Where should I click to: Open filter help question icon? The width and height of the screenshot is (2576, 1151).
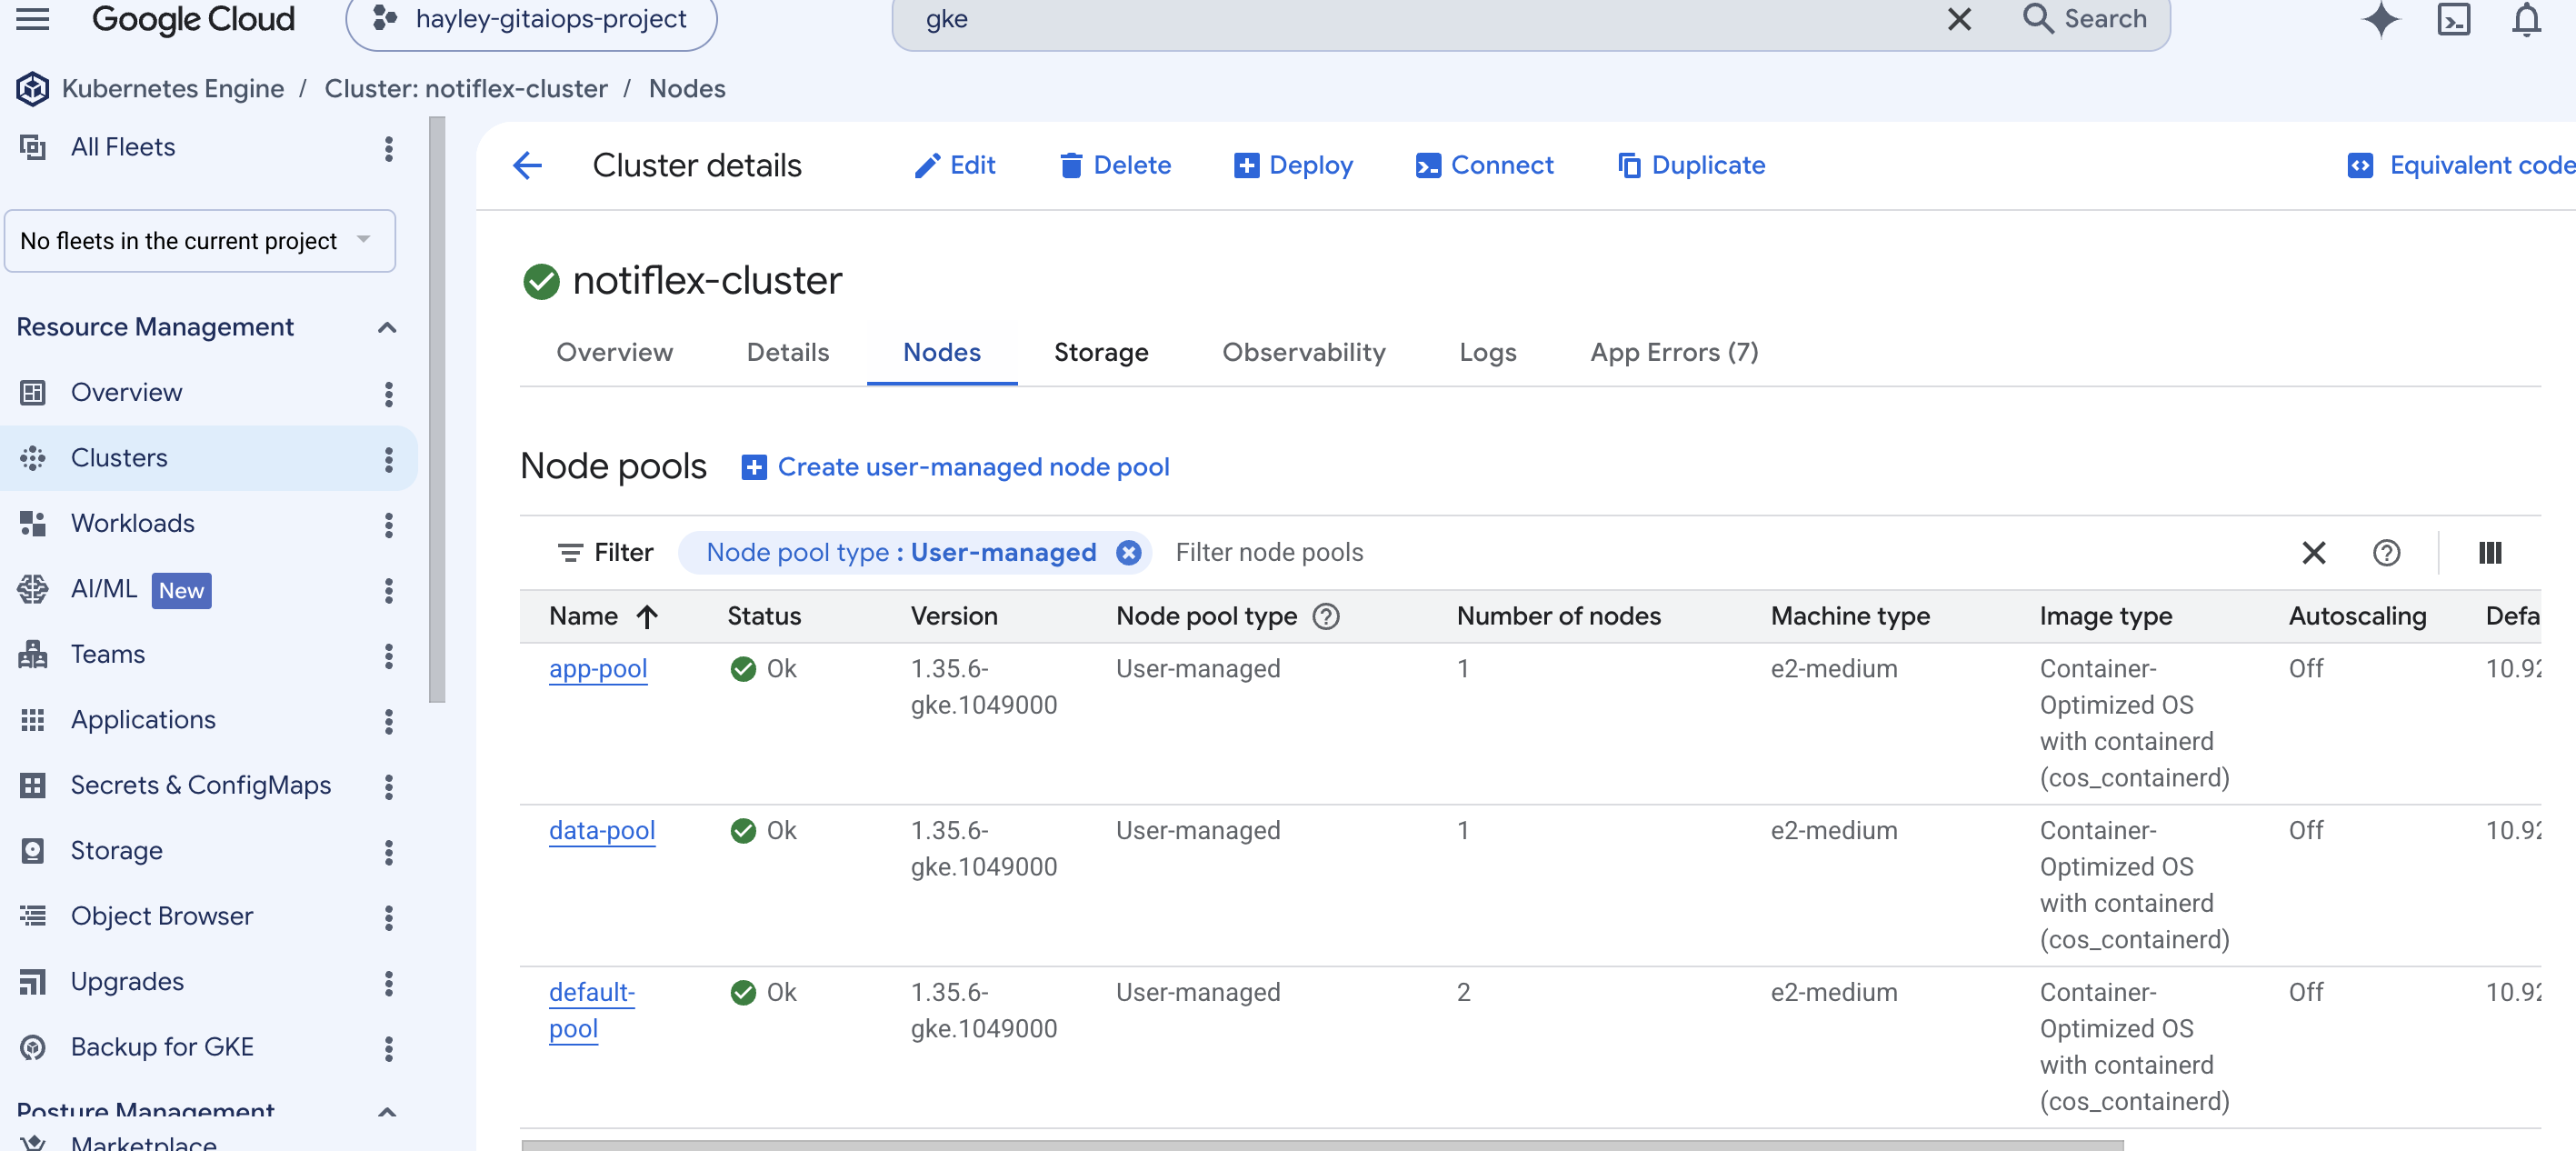click(x=2387, y=553)
